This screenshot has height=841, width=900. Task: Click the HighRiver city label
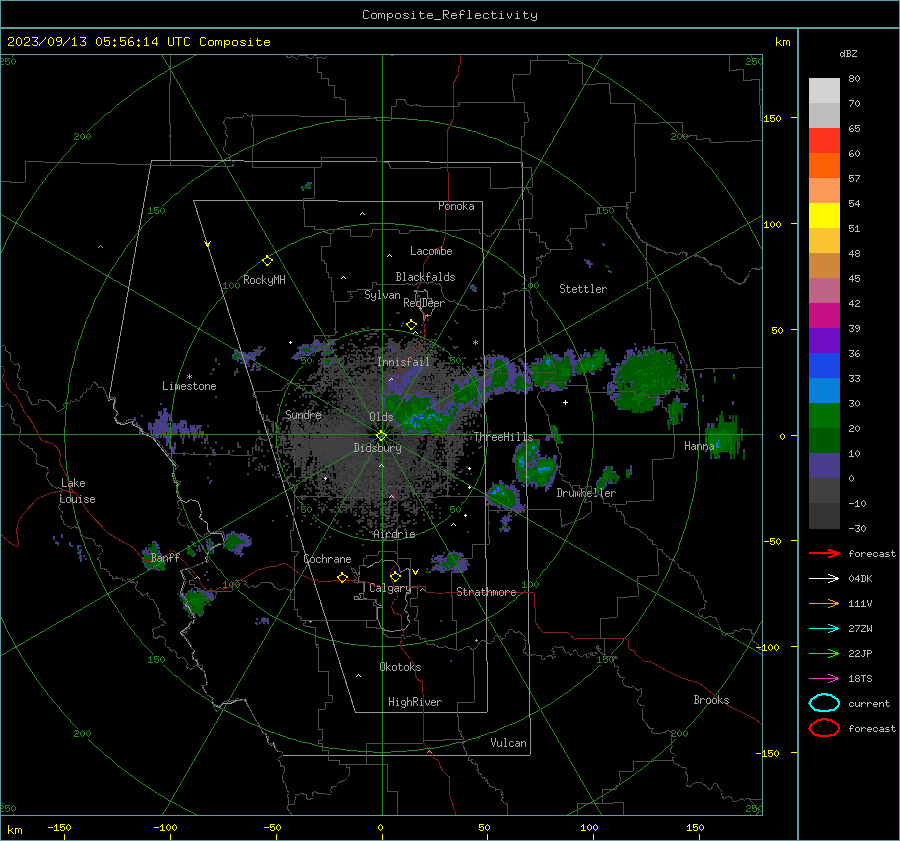tap(415, 702)
